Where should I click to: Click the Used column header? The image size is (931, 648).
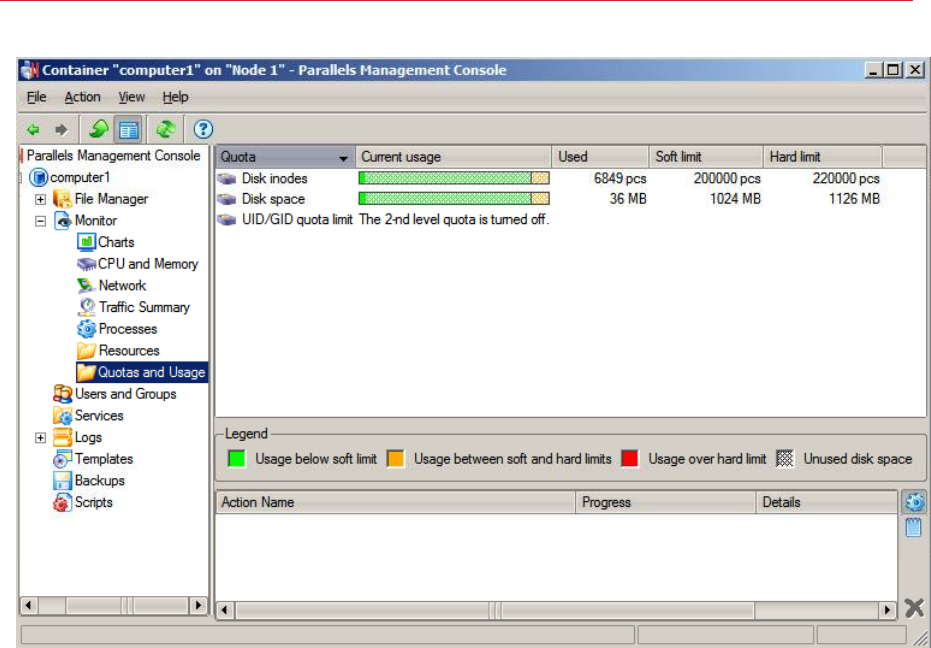600,157
